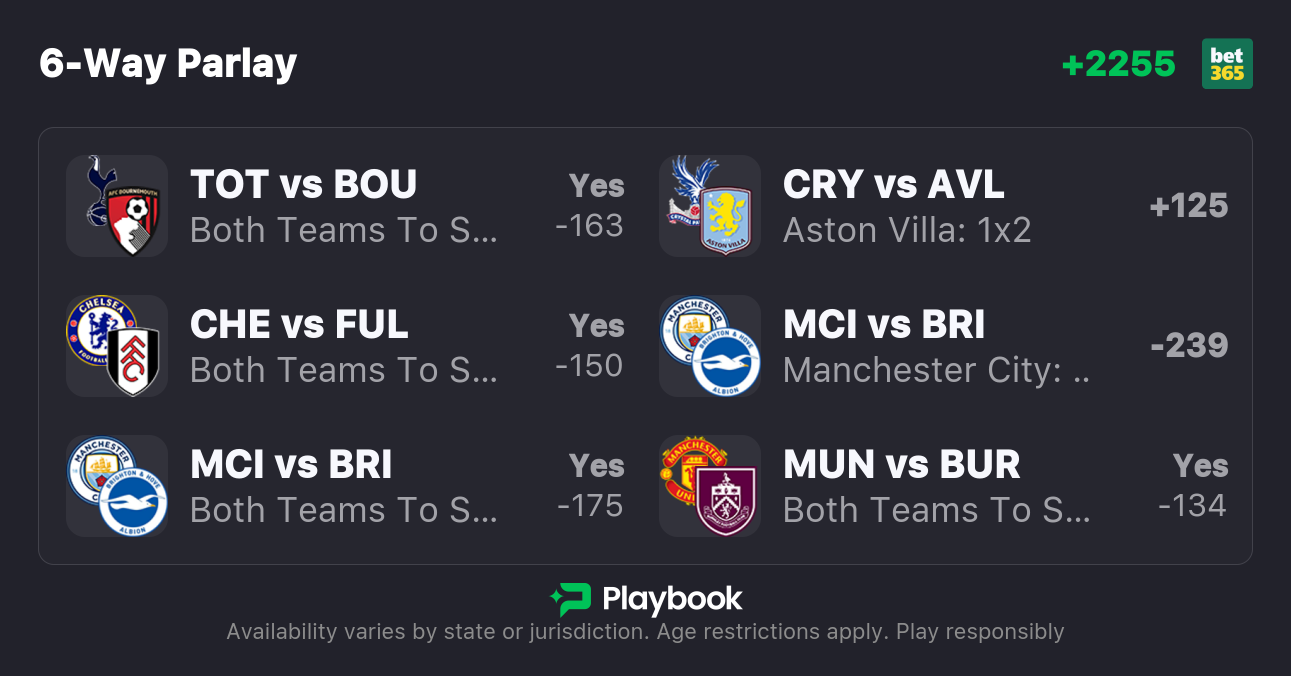This screenshot has width=1291, height=676.
Task: Click the Aston Villa: 1x2 market label
Action: point(906,231)
